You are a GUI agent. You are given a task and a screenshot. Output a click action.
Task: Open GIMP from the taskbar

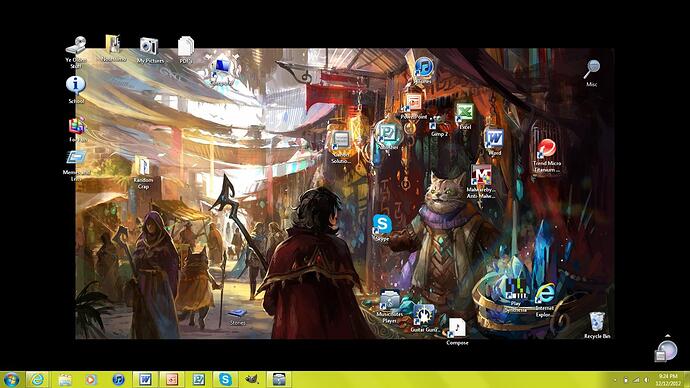coord(252,379)
